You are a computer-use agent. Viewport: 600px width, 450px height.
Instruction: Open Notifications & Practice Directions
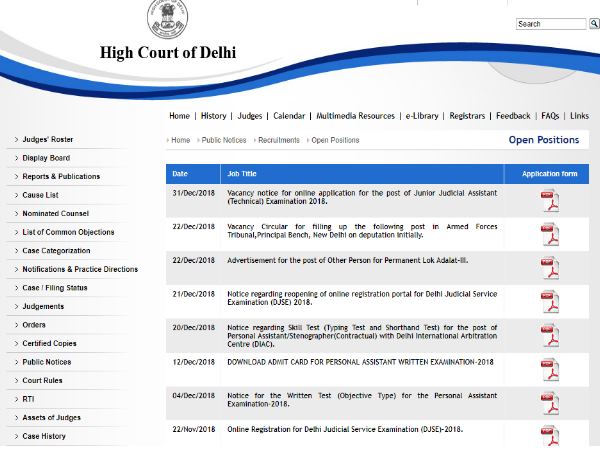[x=80, y=269]
